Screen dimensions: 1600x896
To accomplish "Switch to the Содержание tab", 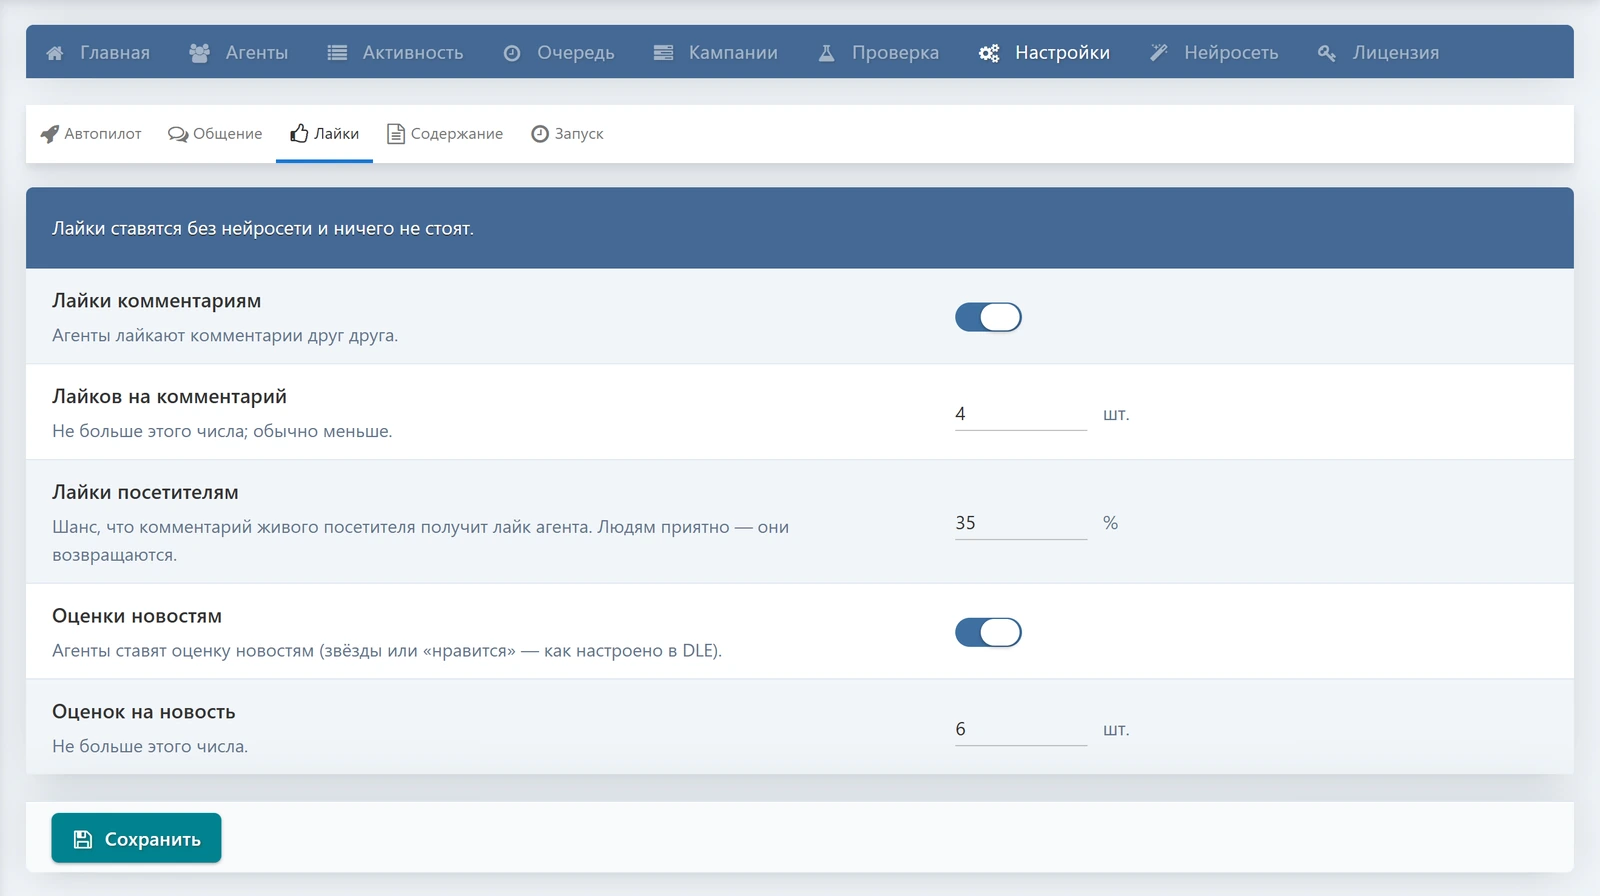I will (445, 134).
